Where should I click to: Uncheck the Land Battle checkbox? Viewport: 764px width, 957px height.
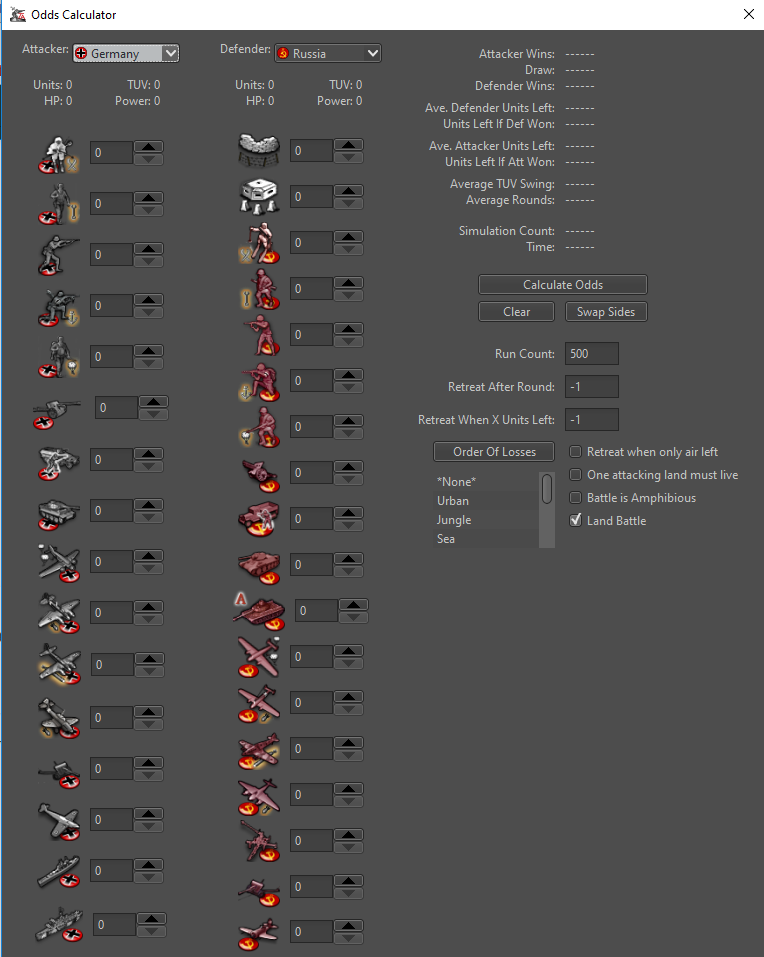tap(575, 520)
